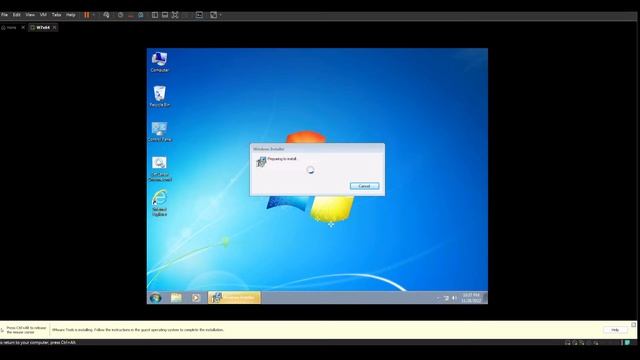Open the VM menu

click(43, 15)
